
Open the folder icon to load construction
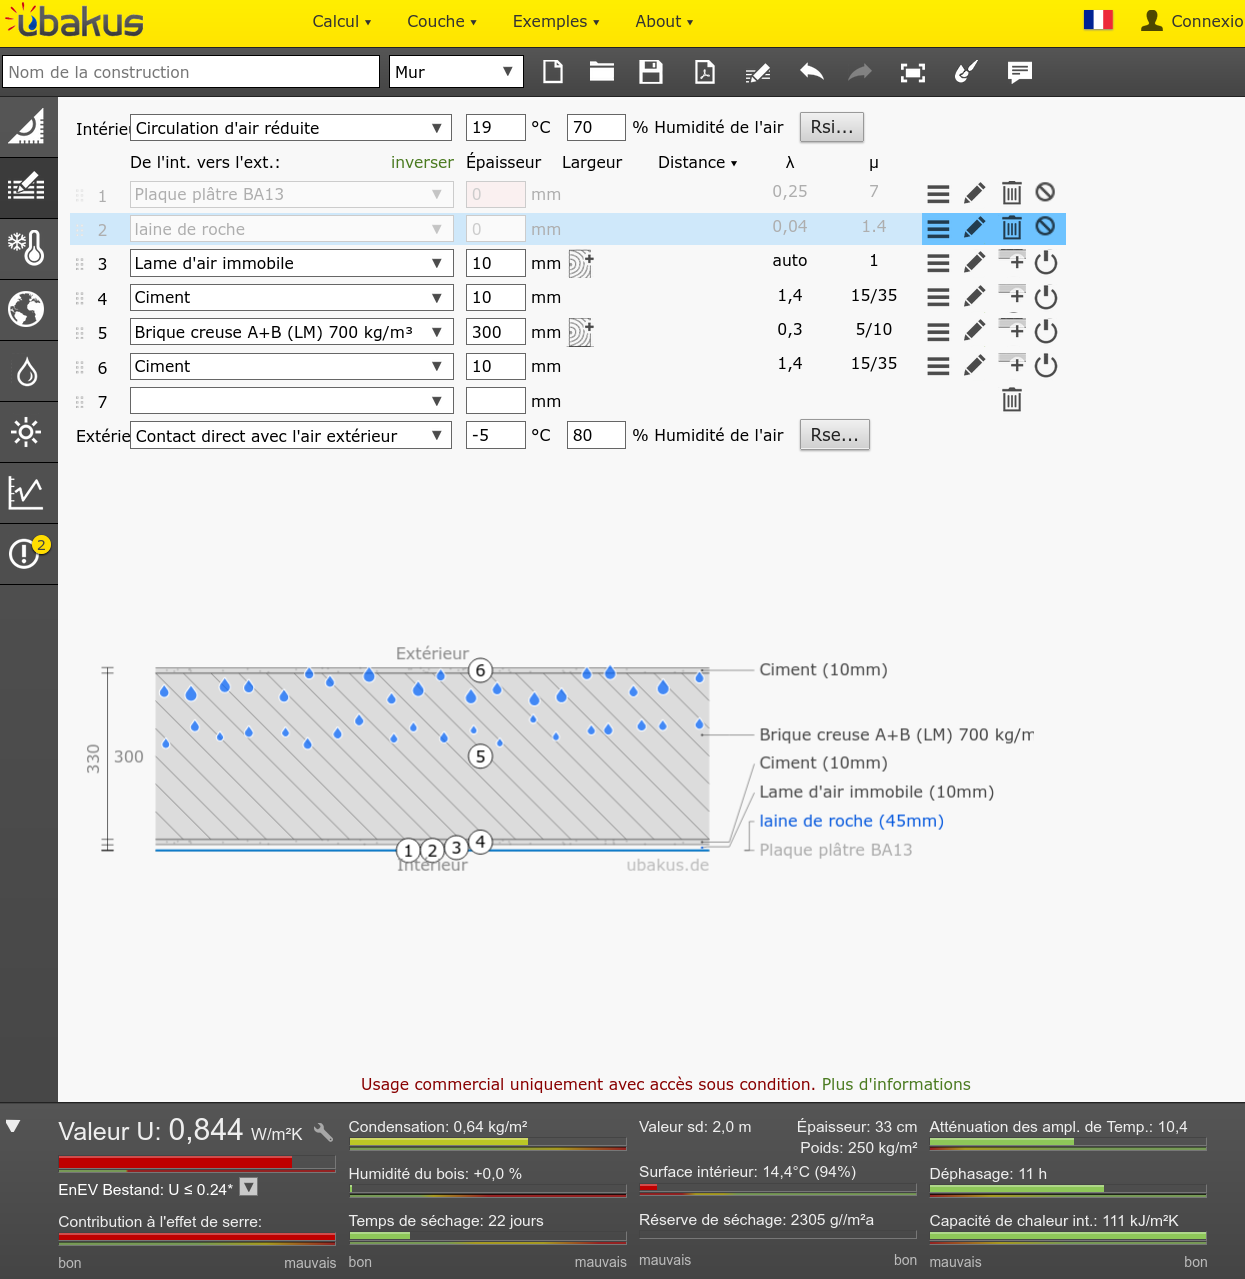(x=601, y=72)
